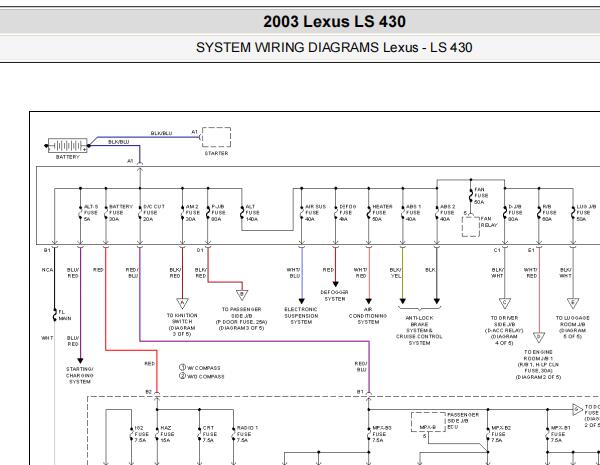Click the P-J/B FUSE 60A label
600x465 pixels.
click(x=218, y=213)
